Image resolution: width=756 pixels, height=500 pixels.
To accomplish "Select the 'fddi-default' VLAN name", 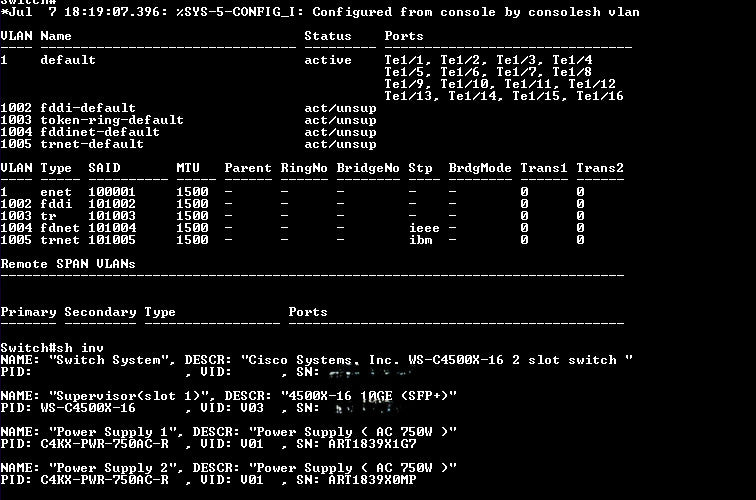I will 88,108.
